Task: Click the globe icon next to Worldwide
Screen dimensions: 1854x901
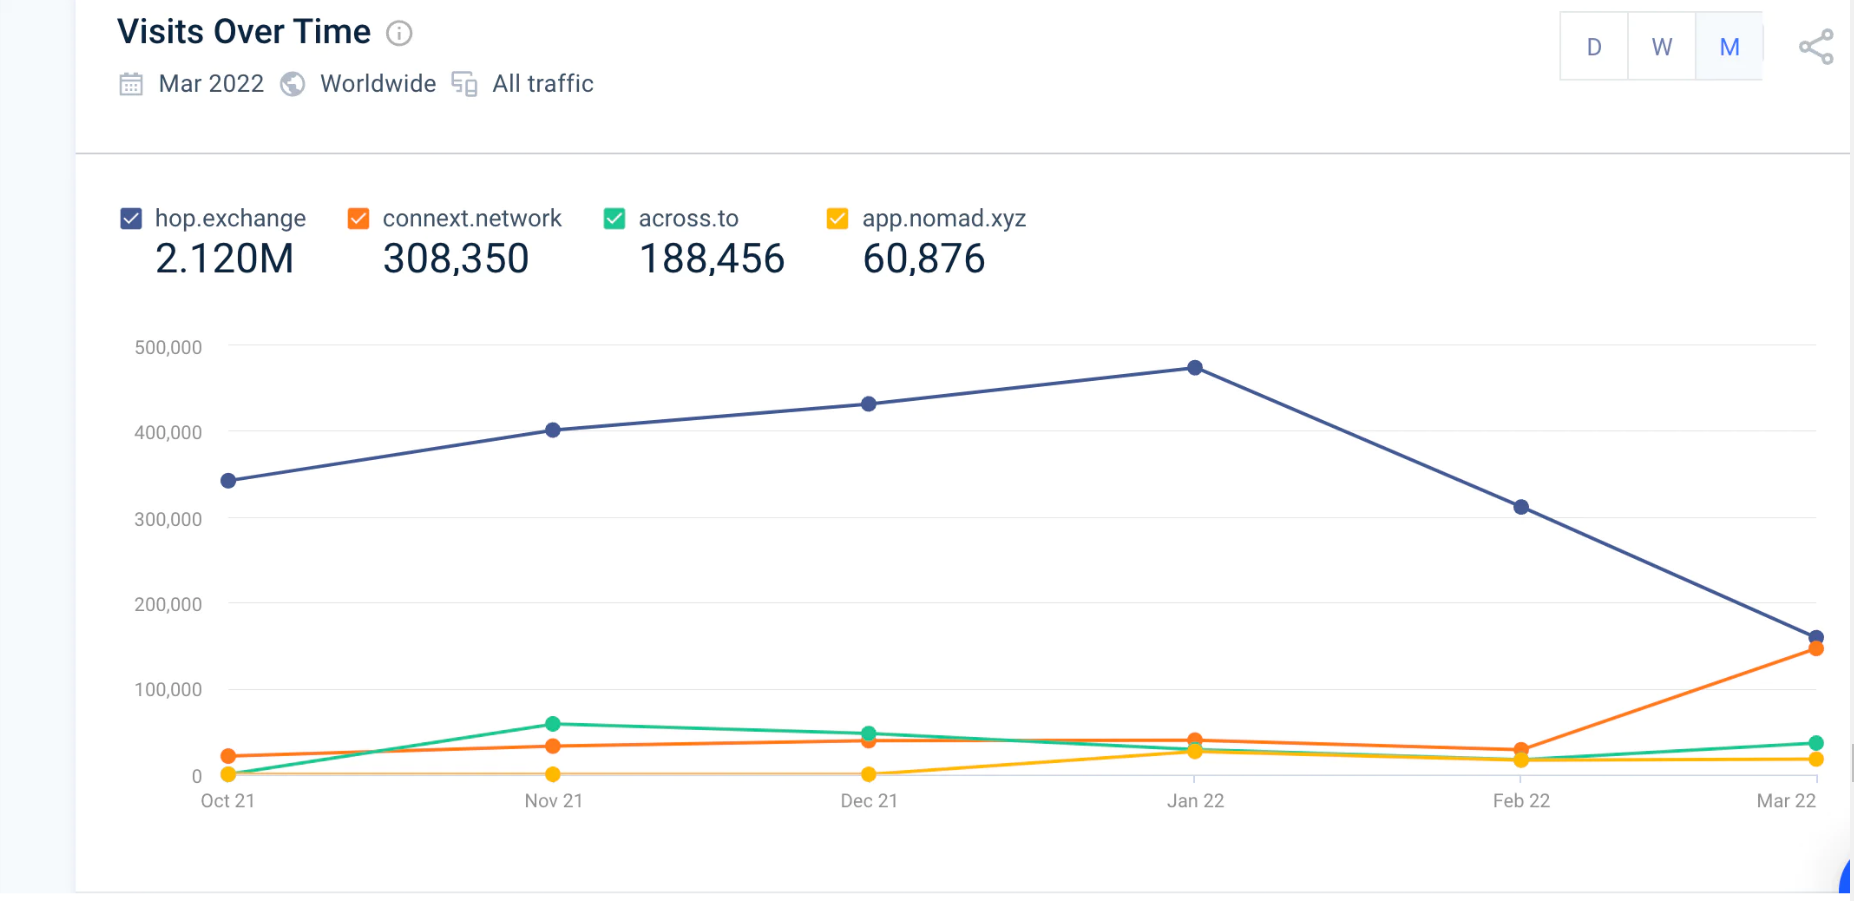Action: pyautogui.click(x=292, y=84)
